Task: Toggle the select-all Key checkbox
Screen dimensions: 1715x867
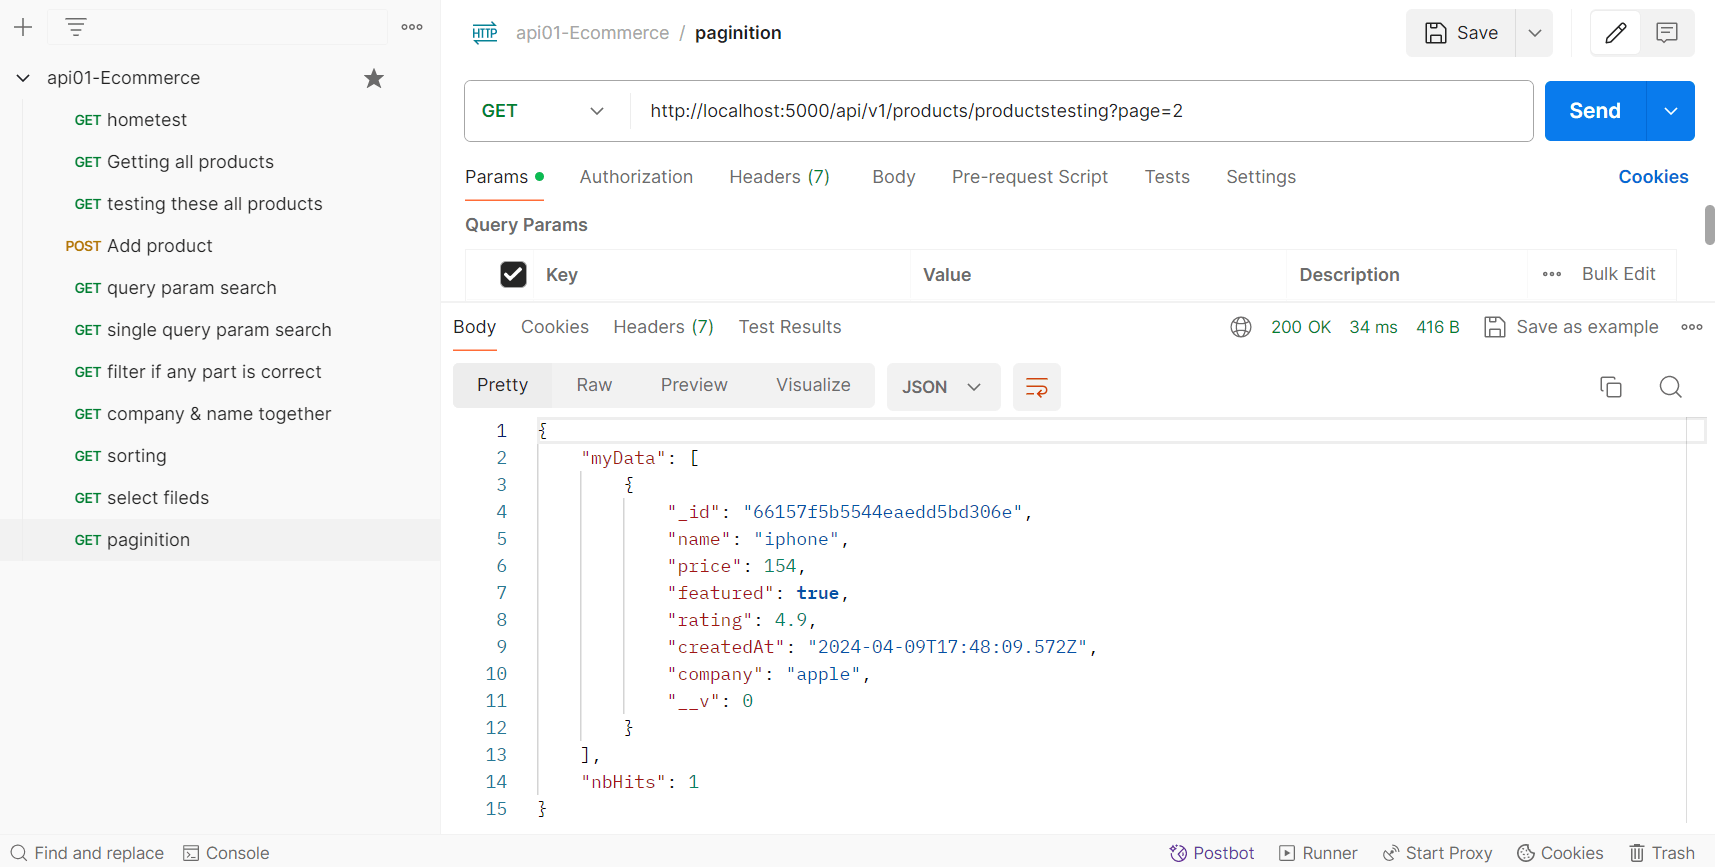Action: click(x=513, y=274)
